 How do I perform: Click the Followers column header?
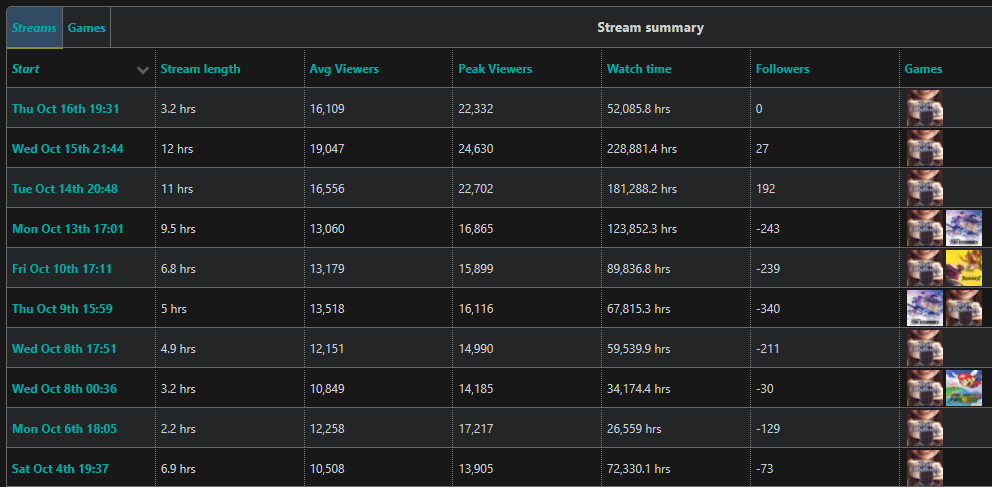point(782,69)
